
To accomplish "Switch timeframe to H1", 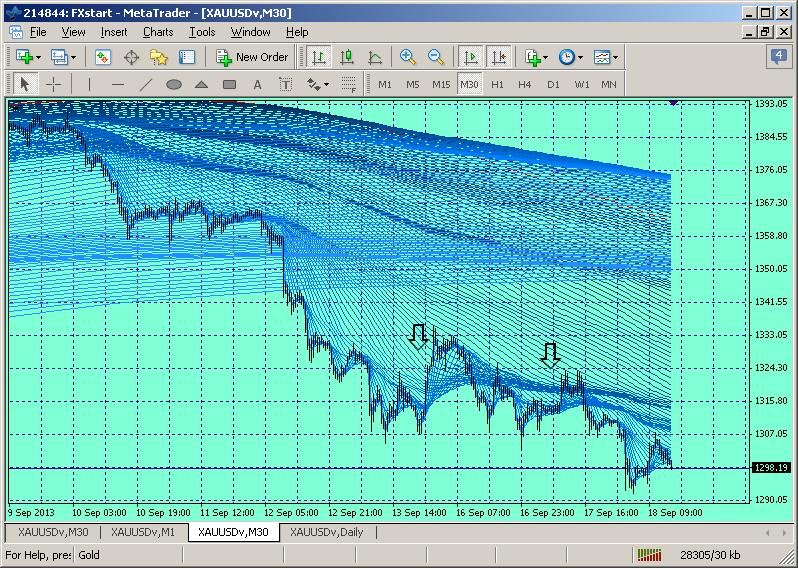I will pos(497,84).
